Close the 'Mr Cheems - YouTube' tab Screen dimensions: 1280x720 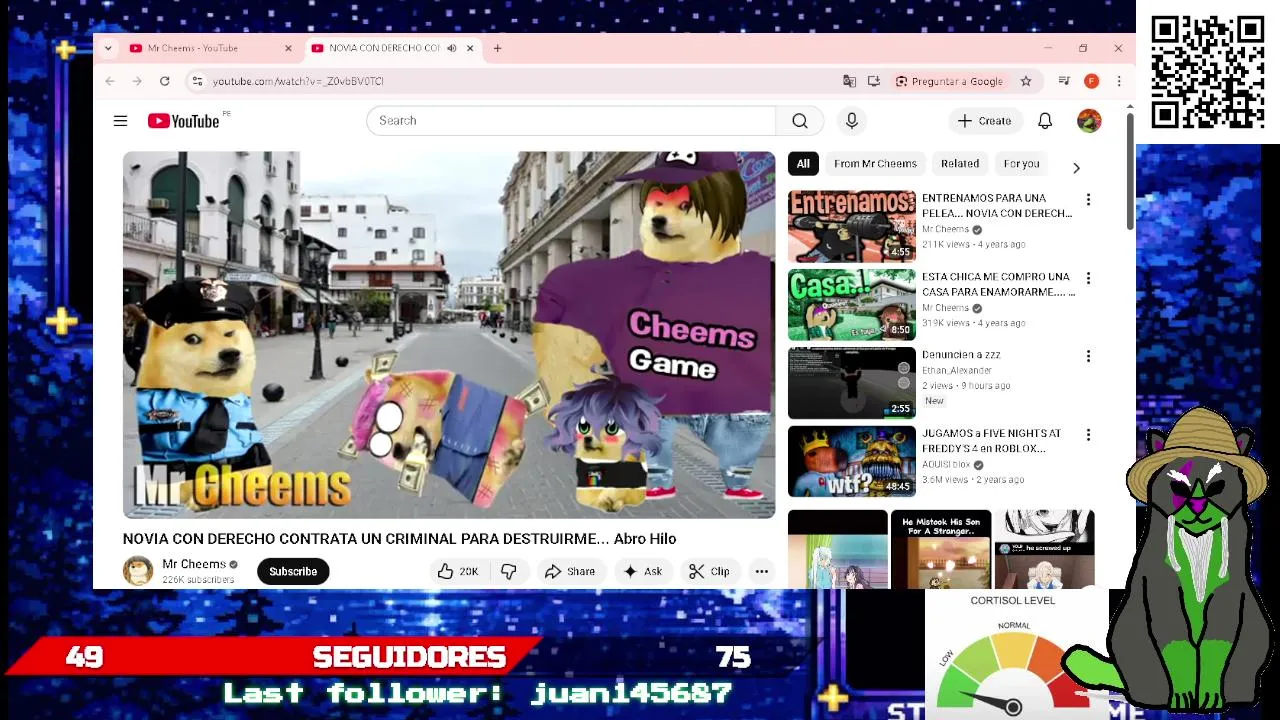tap(288, 48)
